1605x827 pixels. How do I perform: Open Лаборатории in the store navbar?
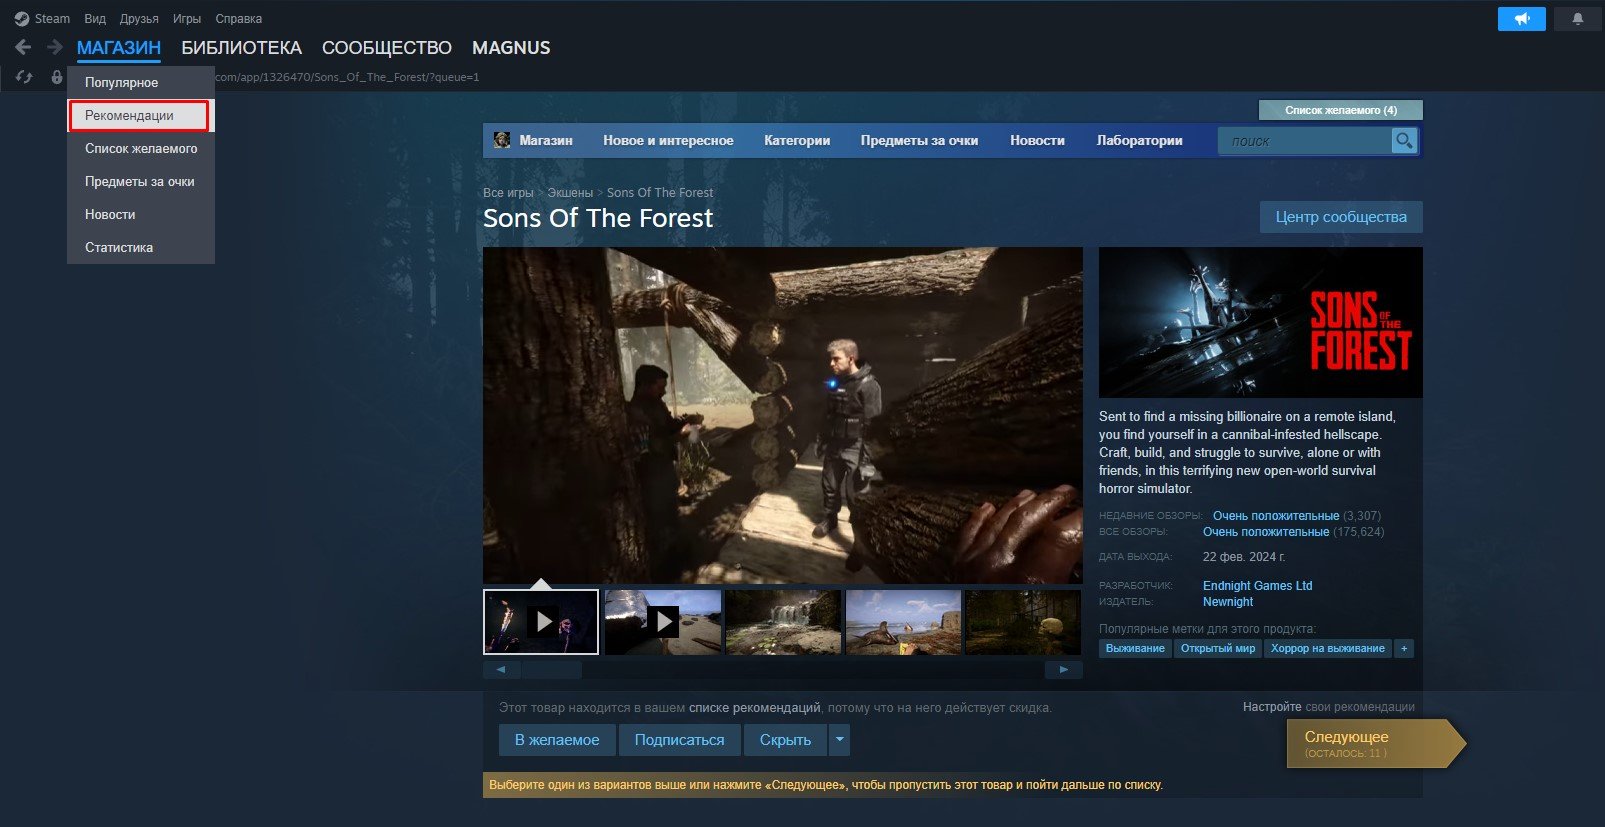pyautogui.click(x=1139, y=140)
